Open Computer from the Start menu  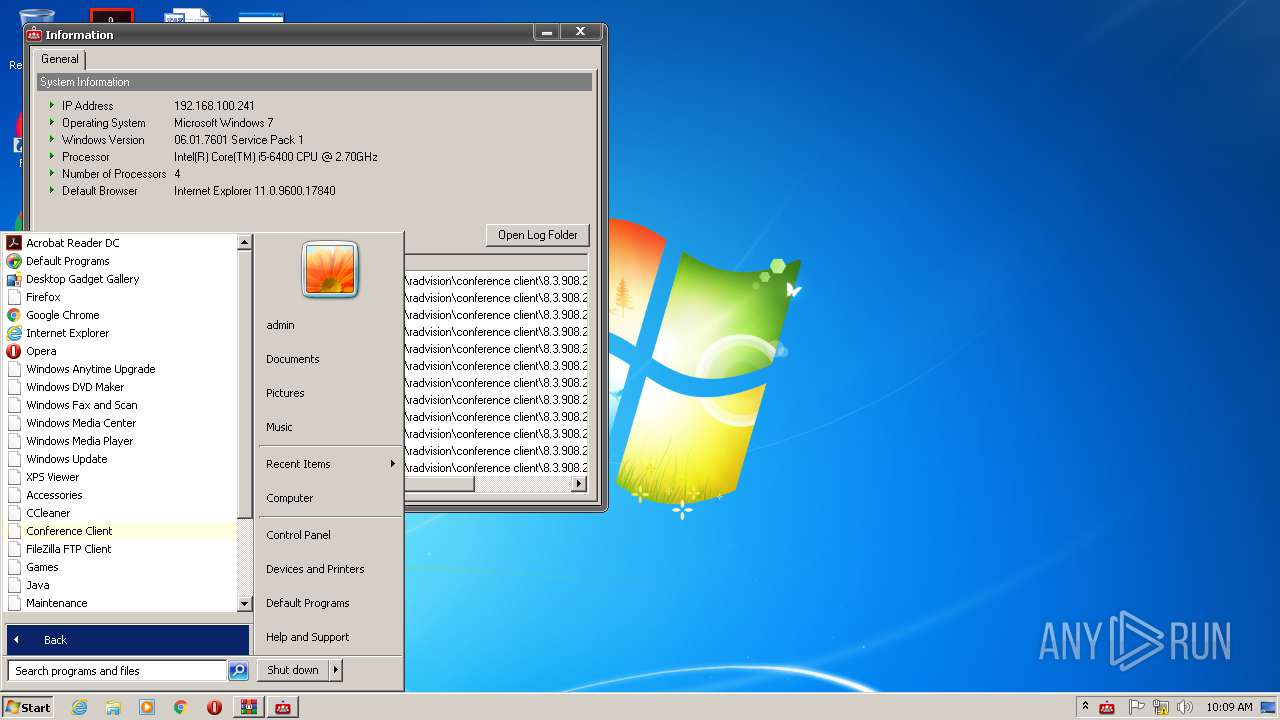(x=290, y=498)
